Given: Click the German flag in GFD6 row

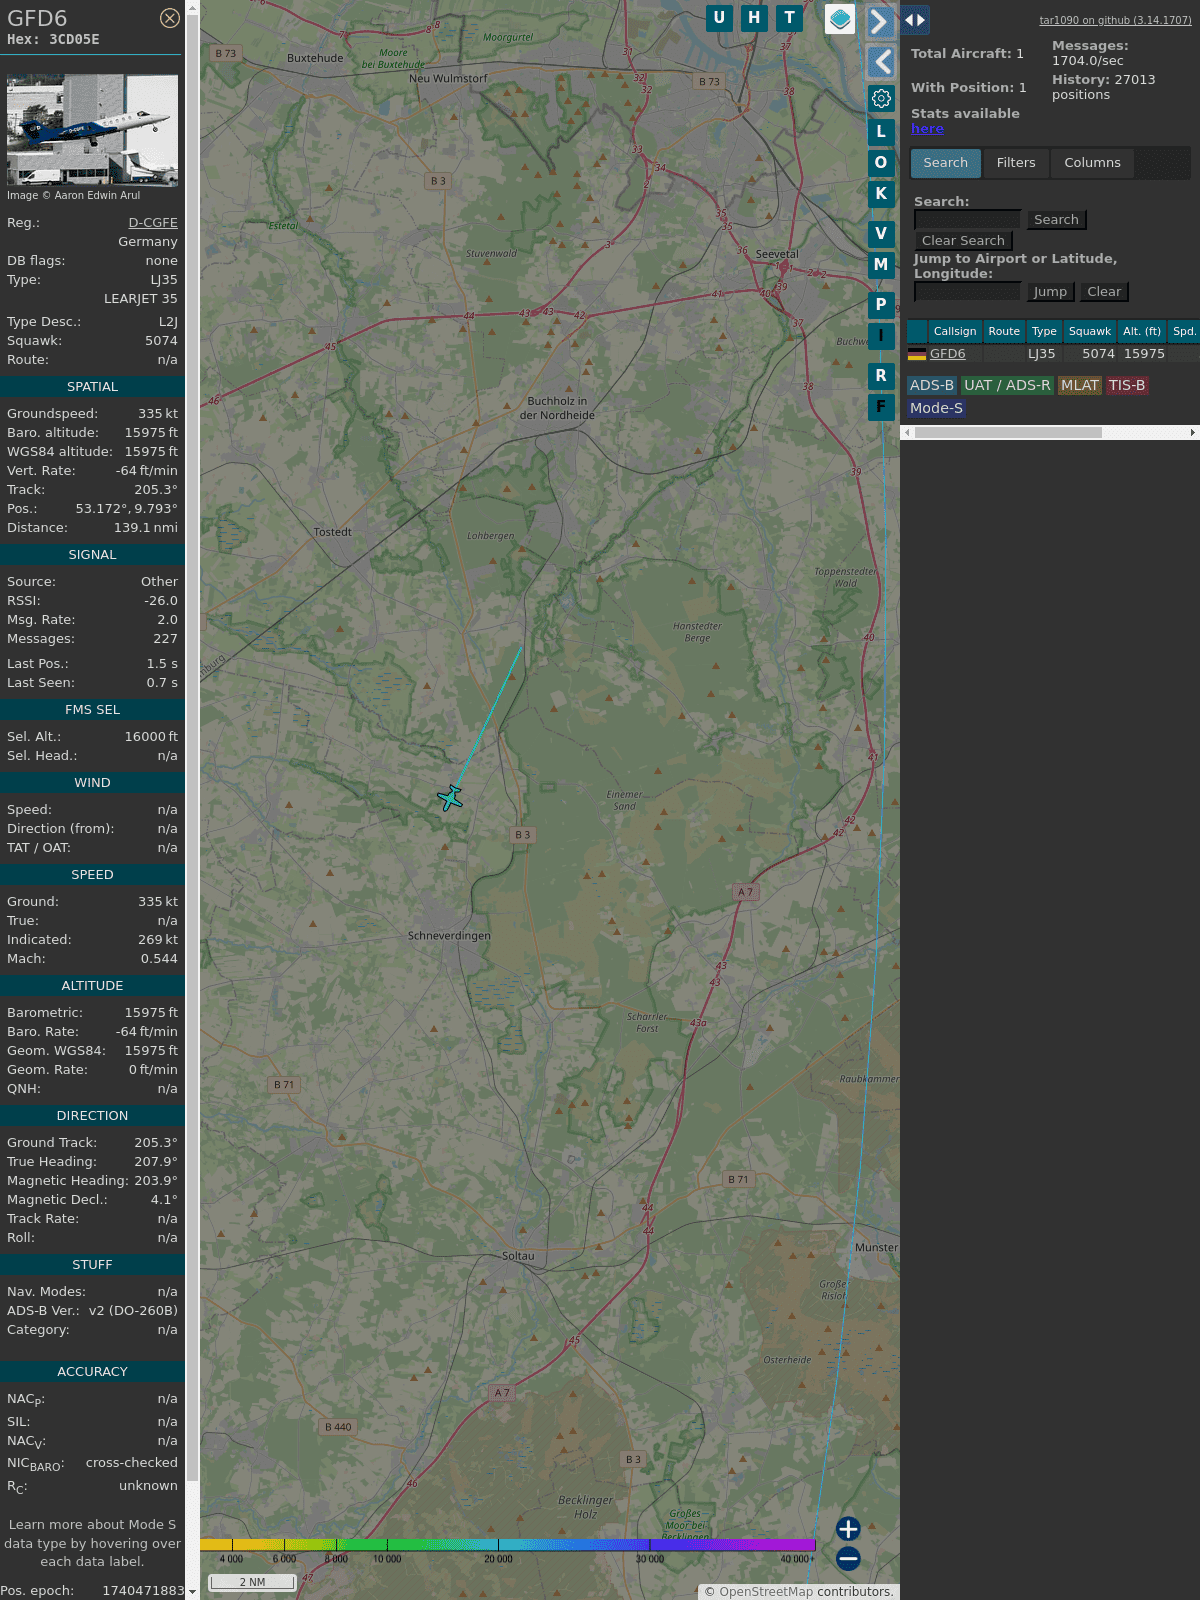Looking at the screenshot, I should tap(917, 354).
